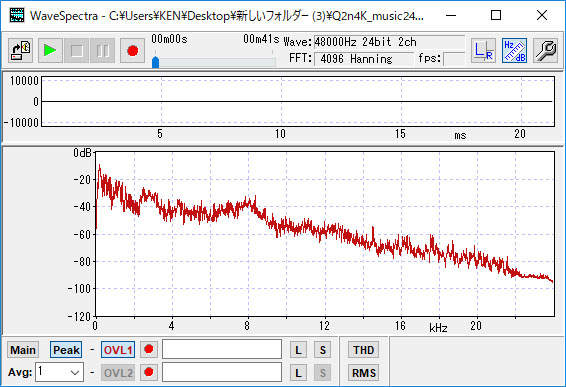Click the 00m00s elapsed time label
The image size is (566, 387).
click(x=169, y=39)
